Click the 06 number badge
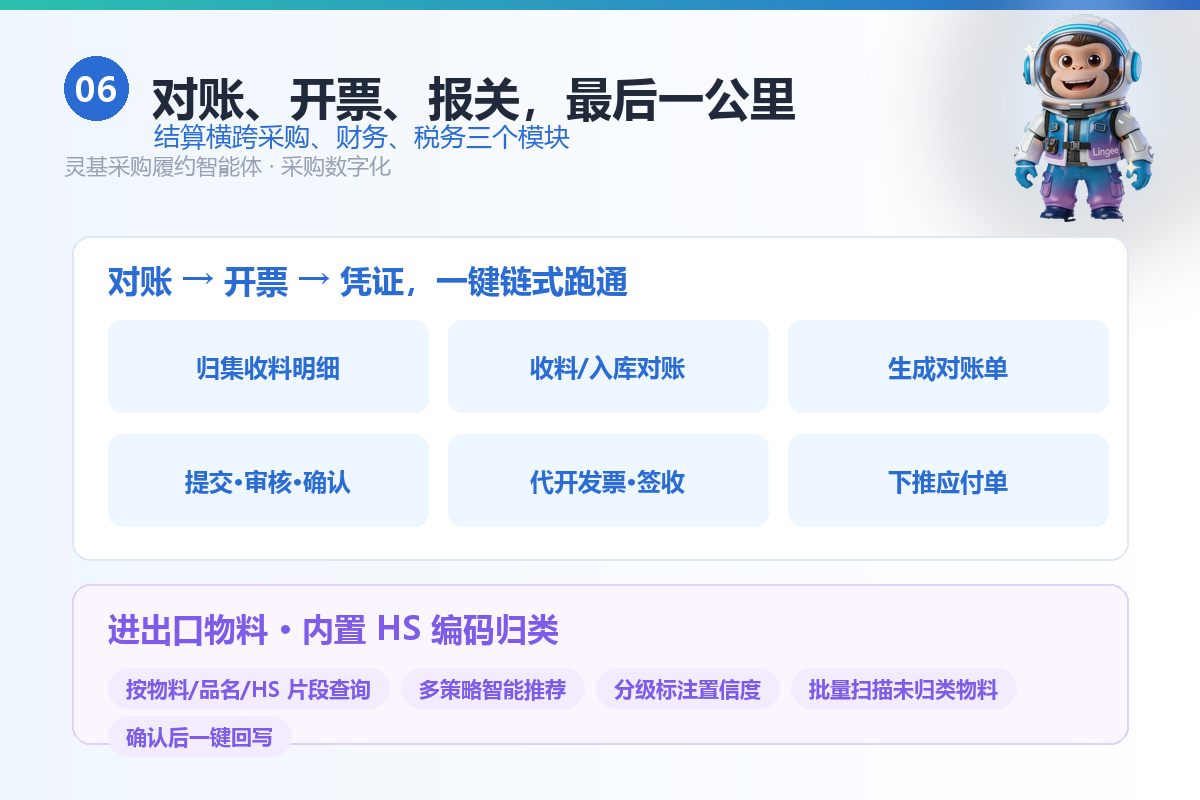 96,89
